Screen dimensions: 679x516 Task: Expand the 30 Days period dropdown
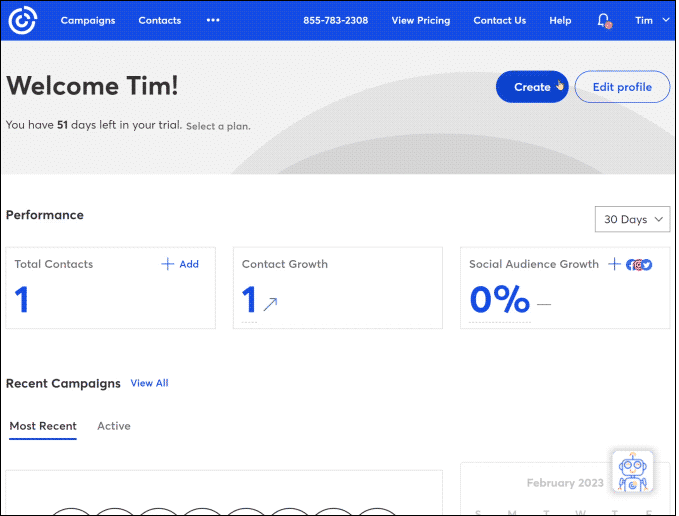[631, 219]
